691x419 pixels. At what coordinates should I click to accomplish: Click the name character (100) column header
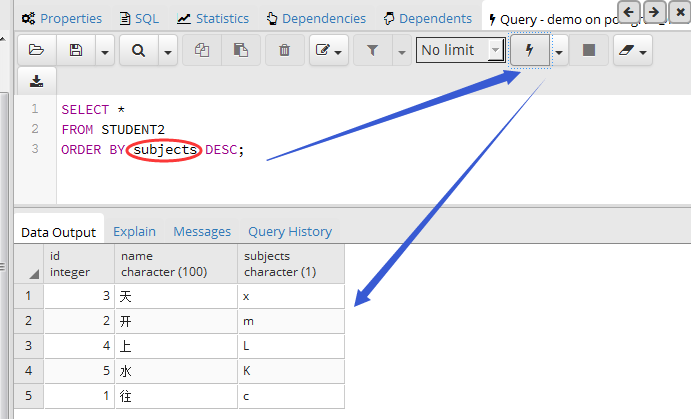176,264
